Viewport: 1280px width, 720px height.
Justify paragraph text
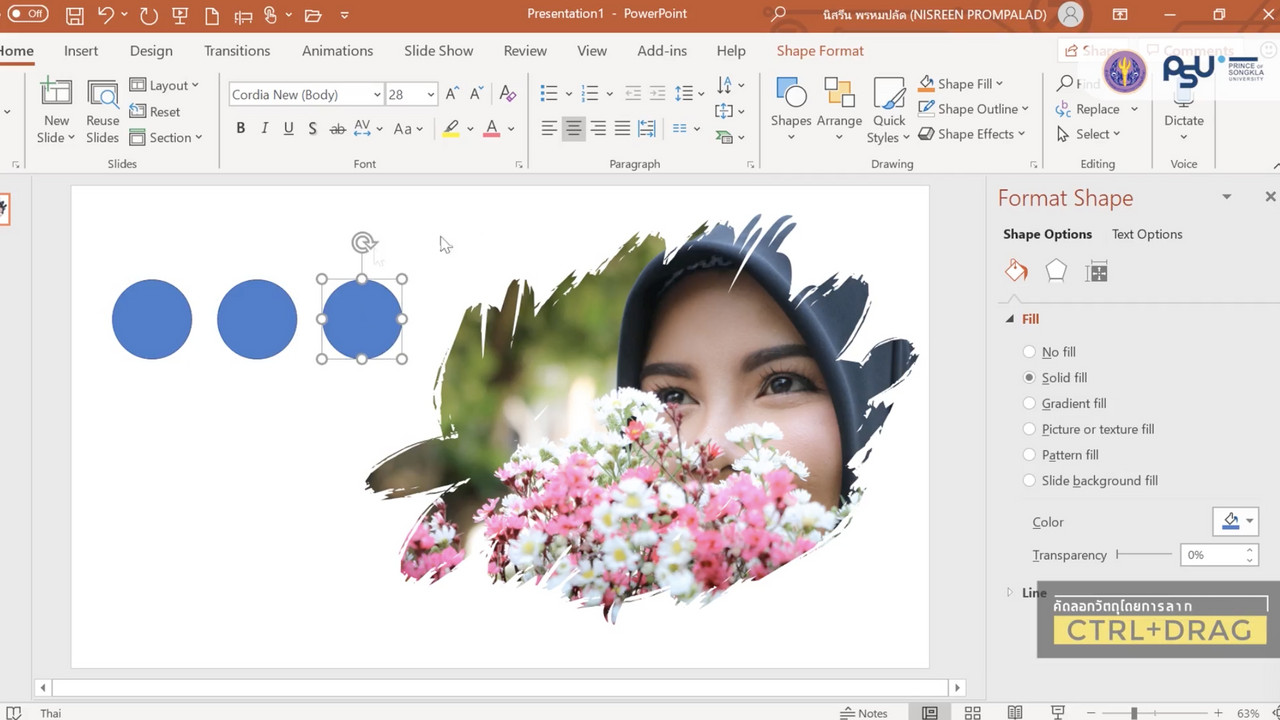click(x=622, y=128)
